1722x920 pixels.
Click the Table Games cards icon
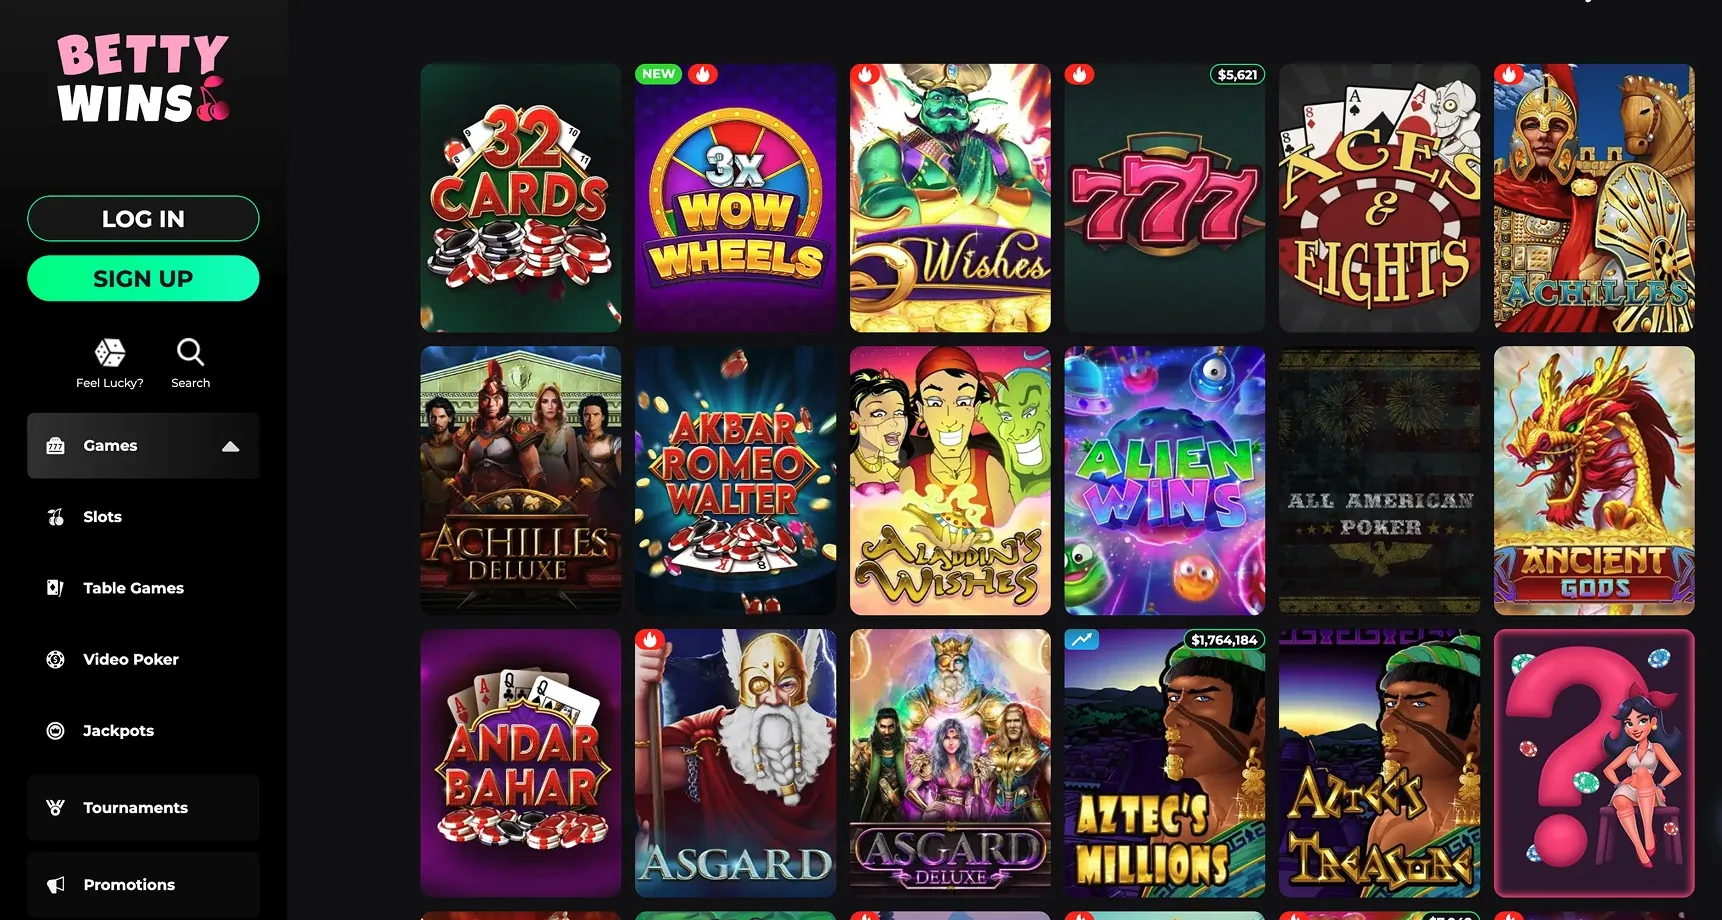[56, 588]
